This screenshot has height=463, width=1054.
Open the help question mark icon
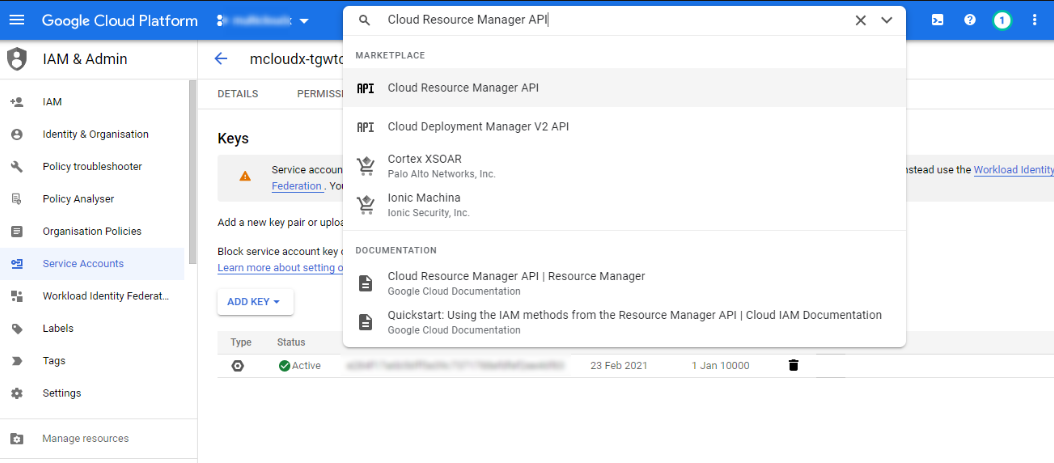969,20
